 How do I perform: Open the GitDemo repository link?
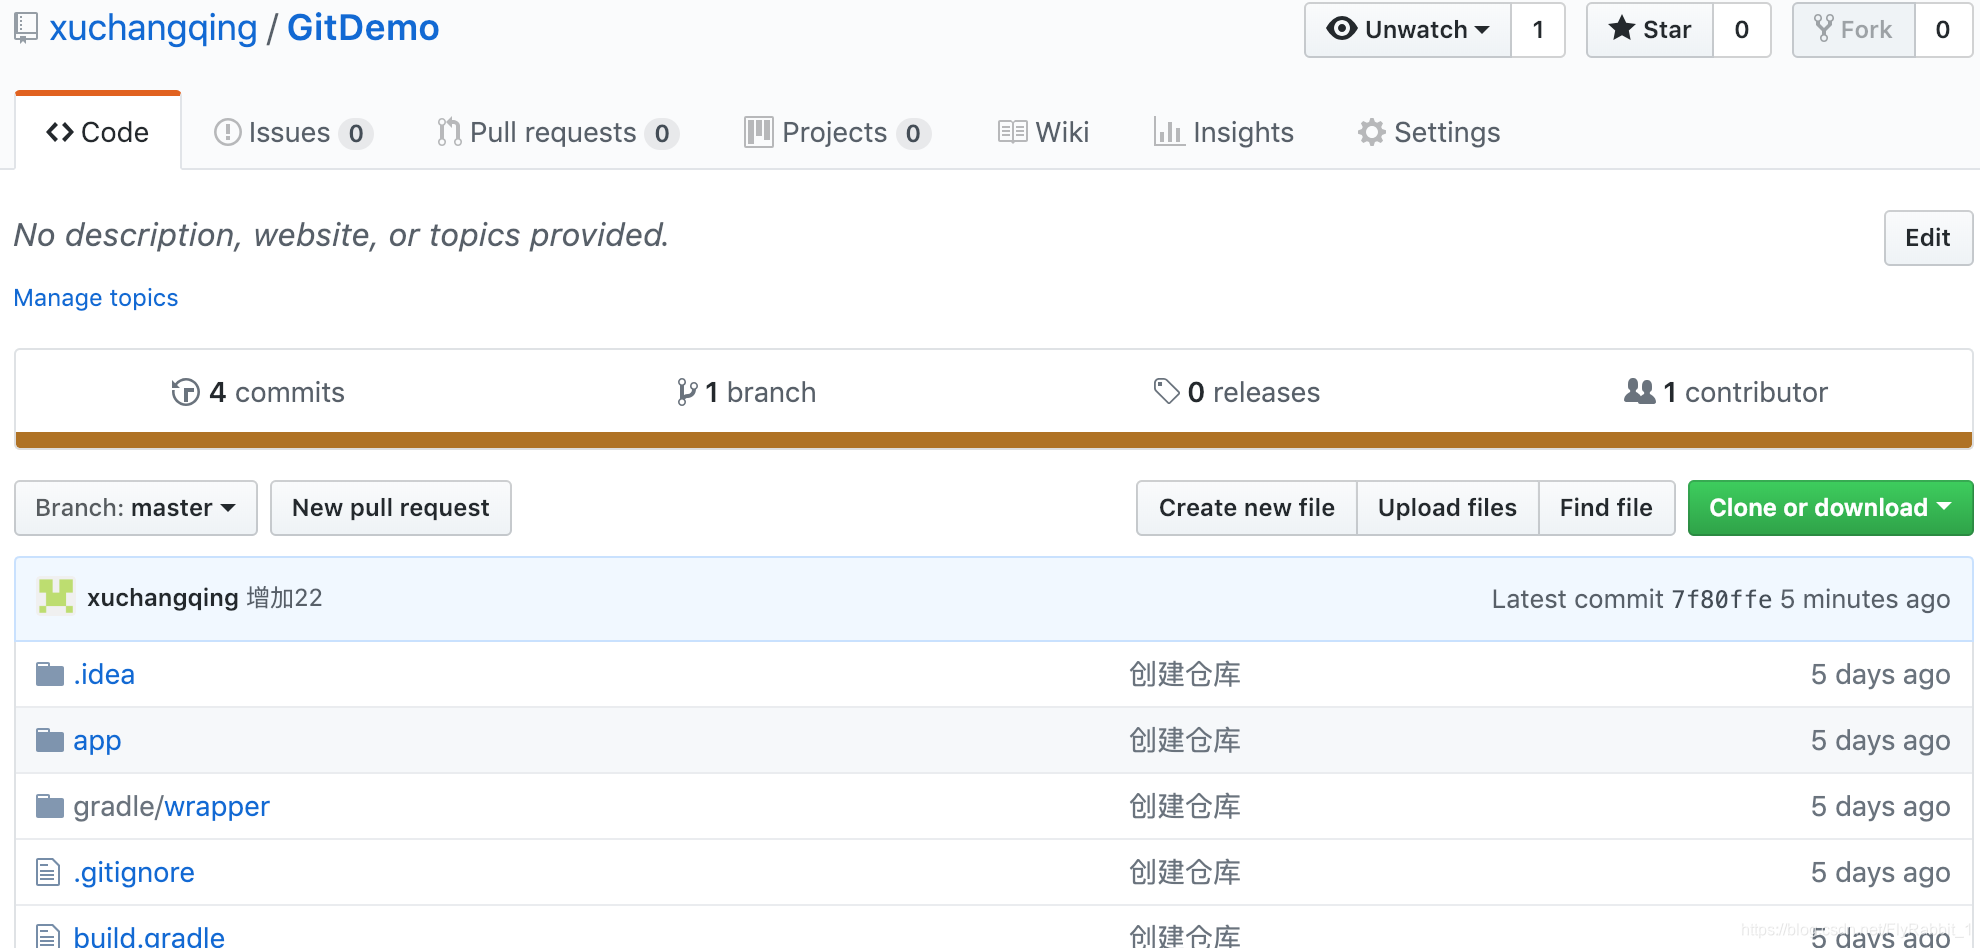coord(363,28)
